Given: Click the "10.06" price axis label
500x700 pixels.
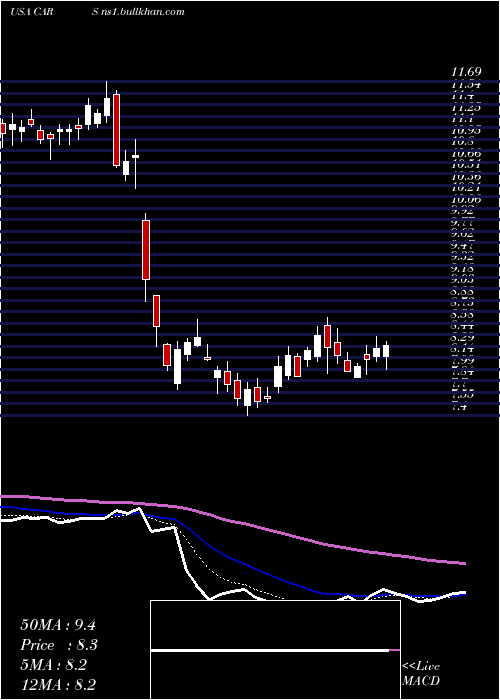Looking at the screenshot, I should 466,200.
